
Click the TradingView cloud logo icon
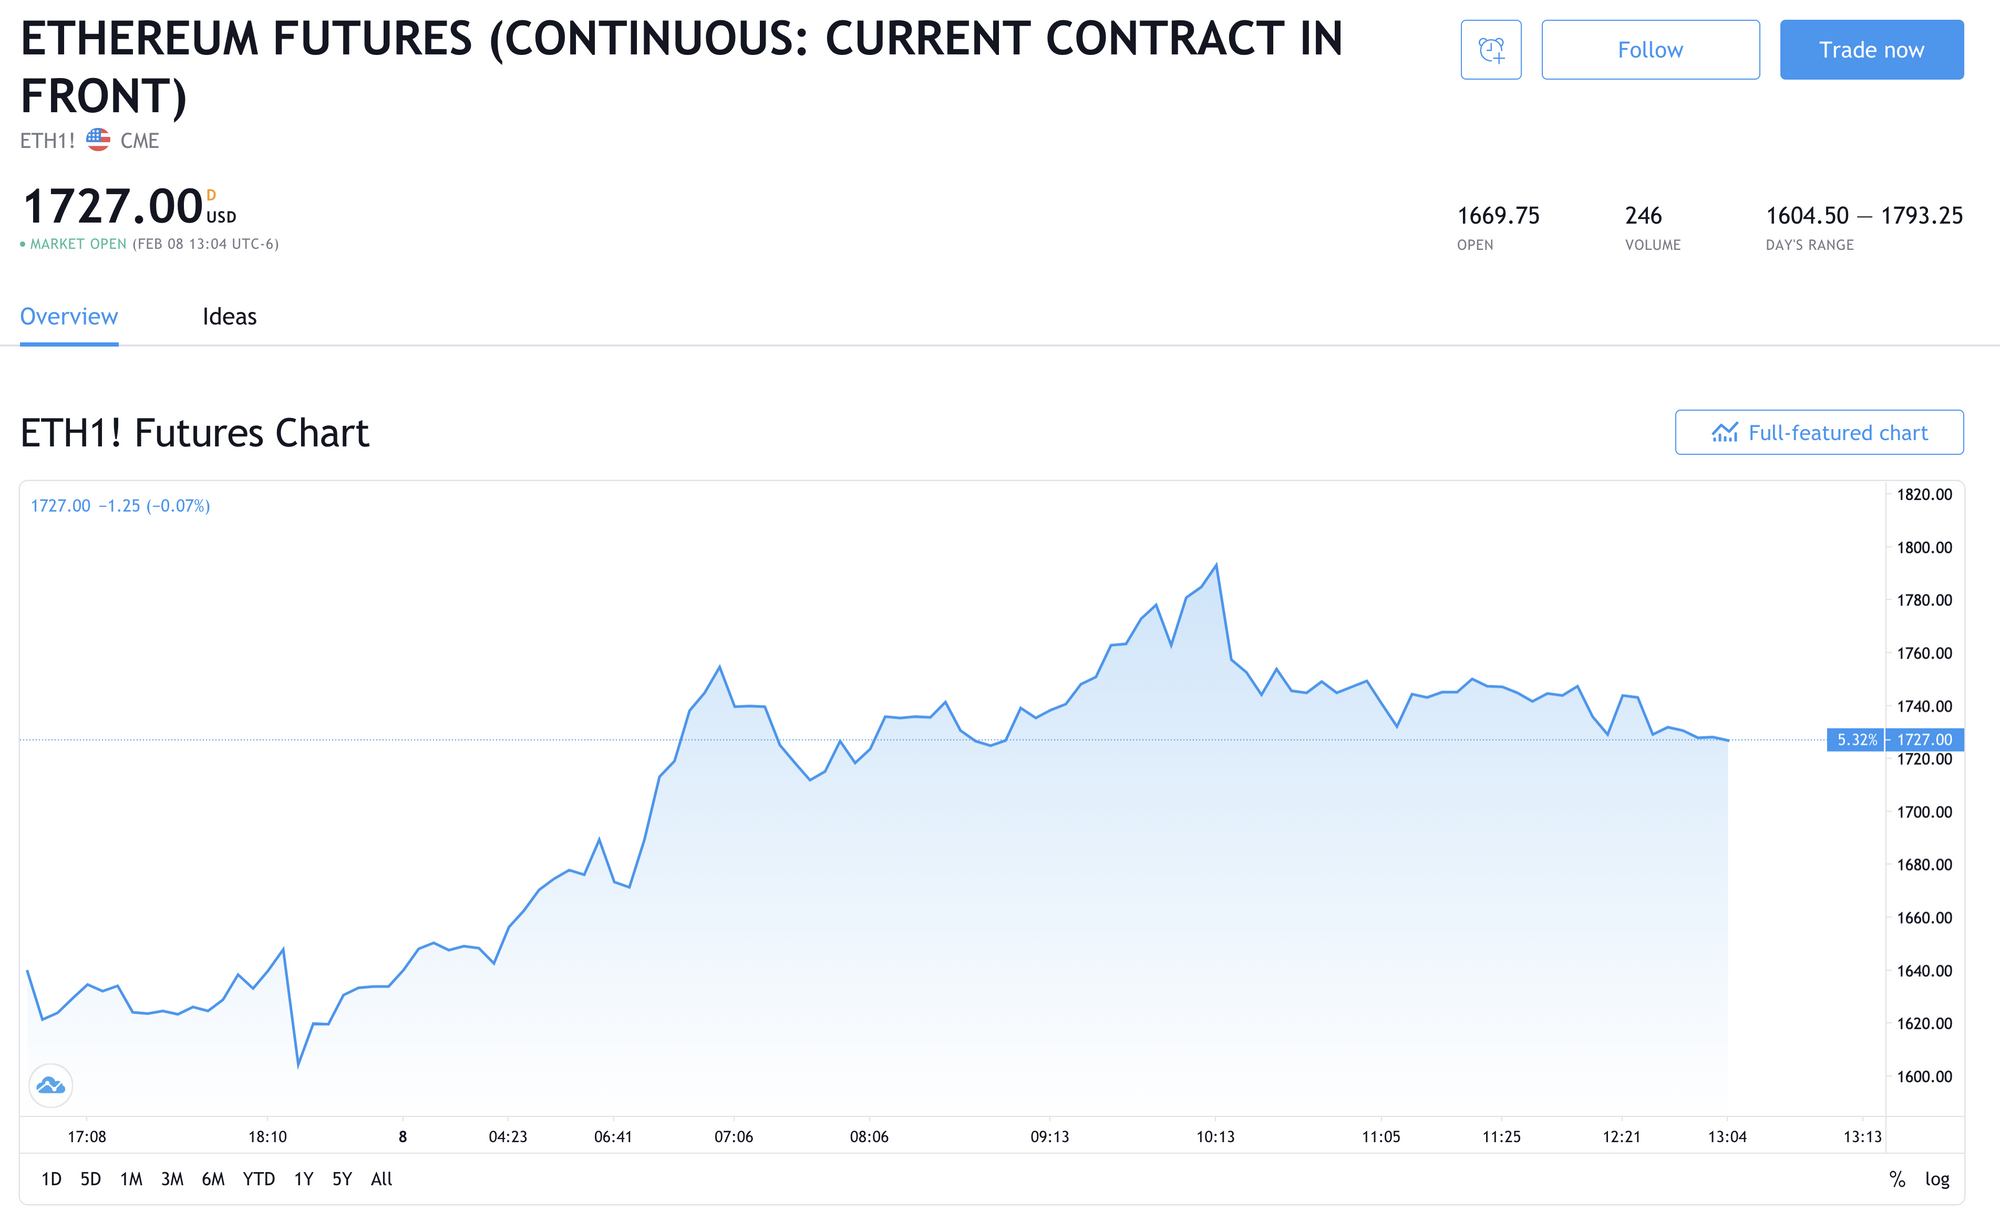pos(50,1085)
